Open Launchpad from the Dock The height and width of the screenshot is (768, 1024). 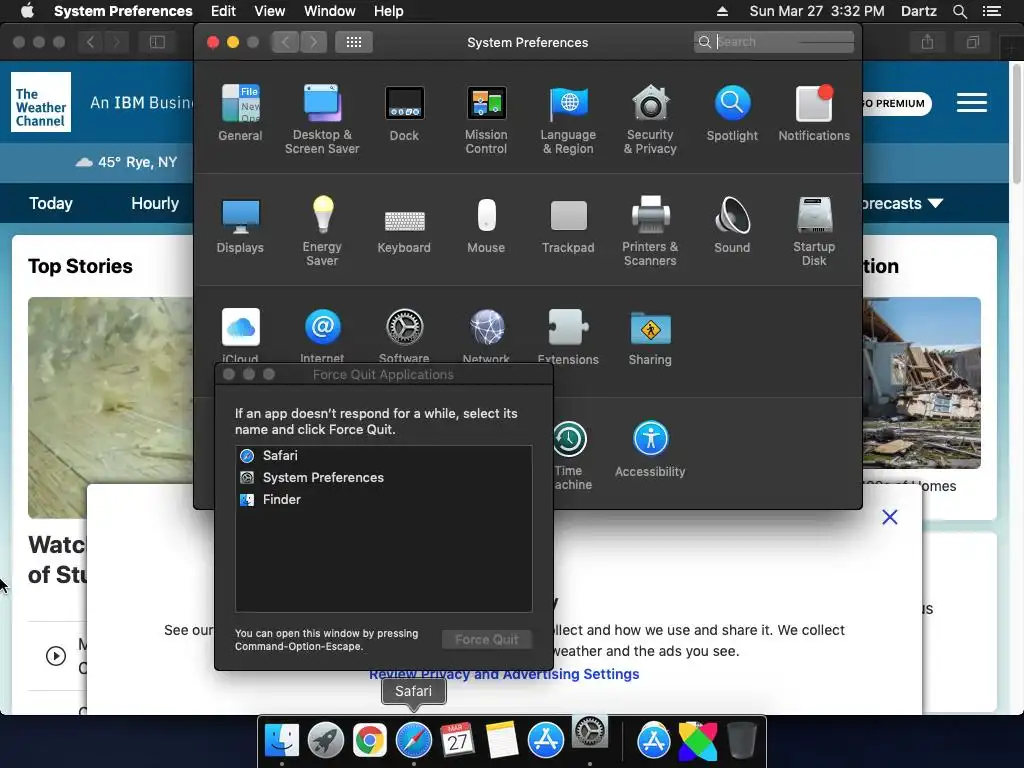click(326, 741)
